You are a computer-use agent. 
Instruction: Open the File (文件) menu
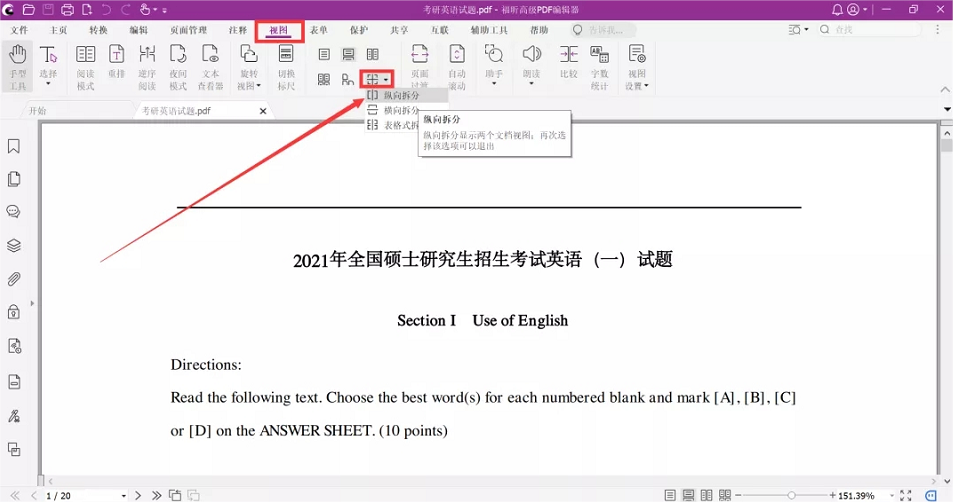[x=19, y=30]
